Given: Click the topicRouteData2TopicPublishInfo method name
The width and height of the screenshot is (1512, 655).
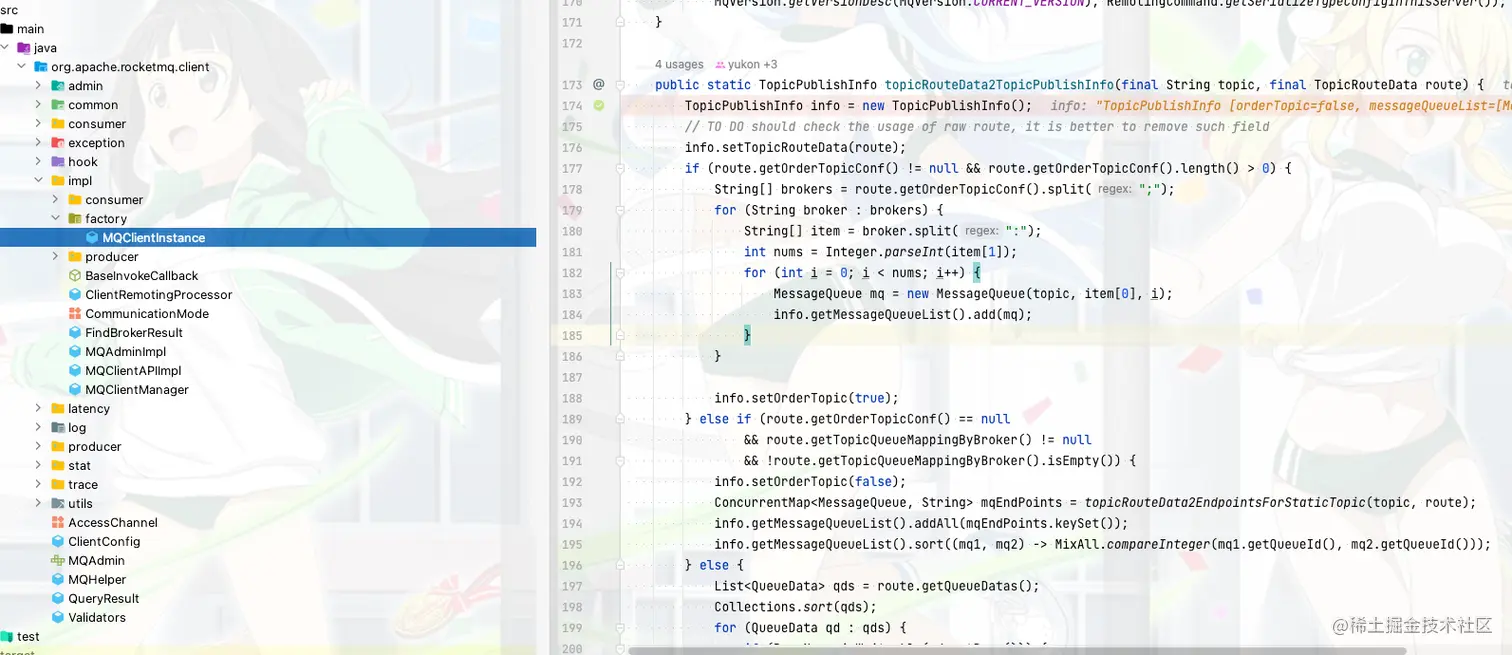Looking at the screenshot, I should coord(1000,85).
